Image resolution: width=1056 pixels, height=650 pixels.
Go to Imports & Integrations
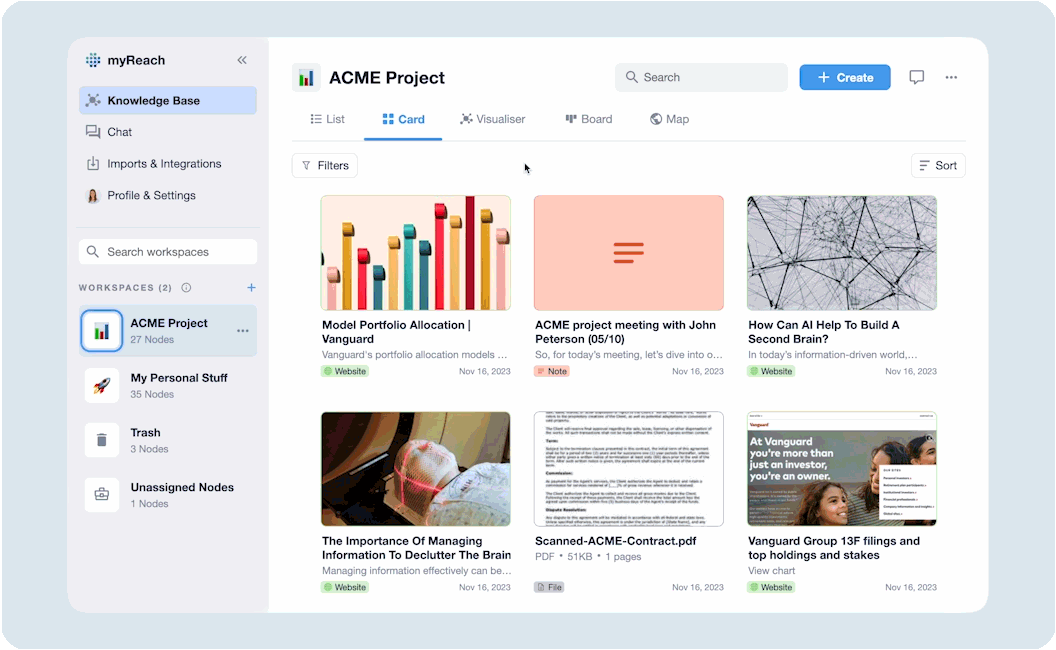pyautogui.click(x=164, y=164)
